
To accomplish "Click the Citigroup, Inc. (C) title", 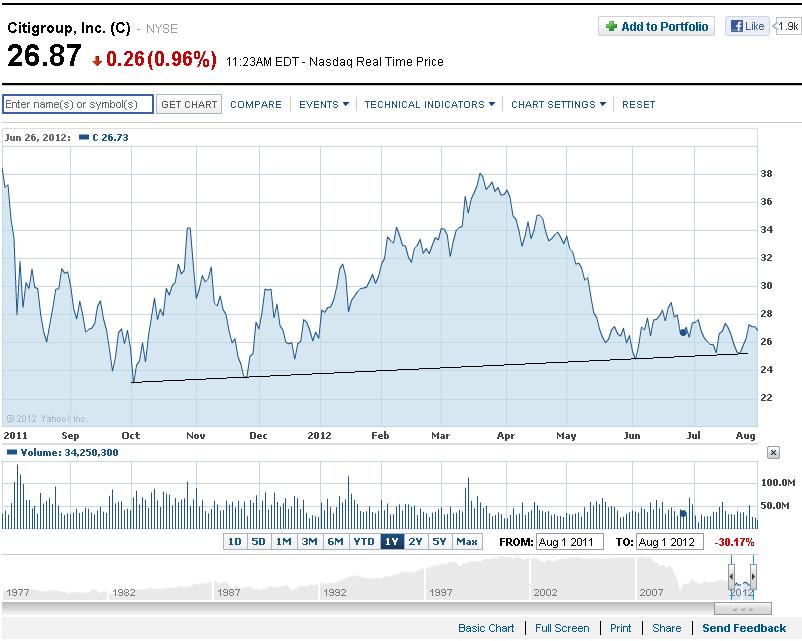I will coord(69,28).
